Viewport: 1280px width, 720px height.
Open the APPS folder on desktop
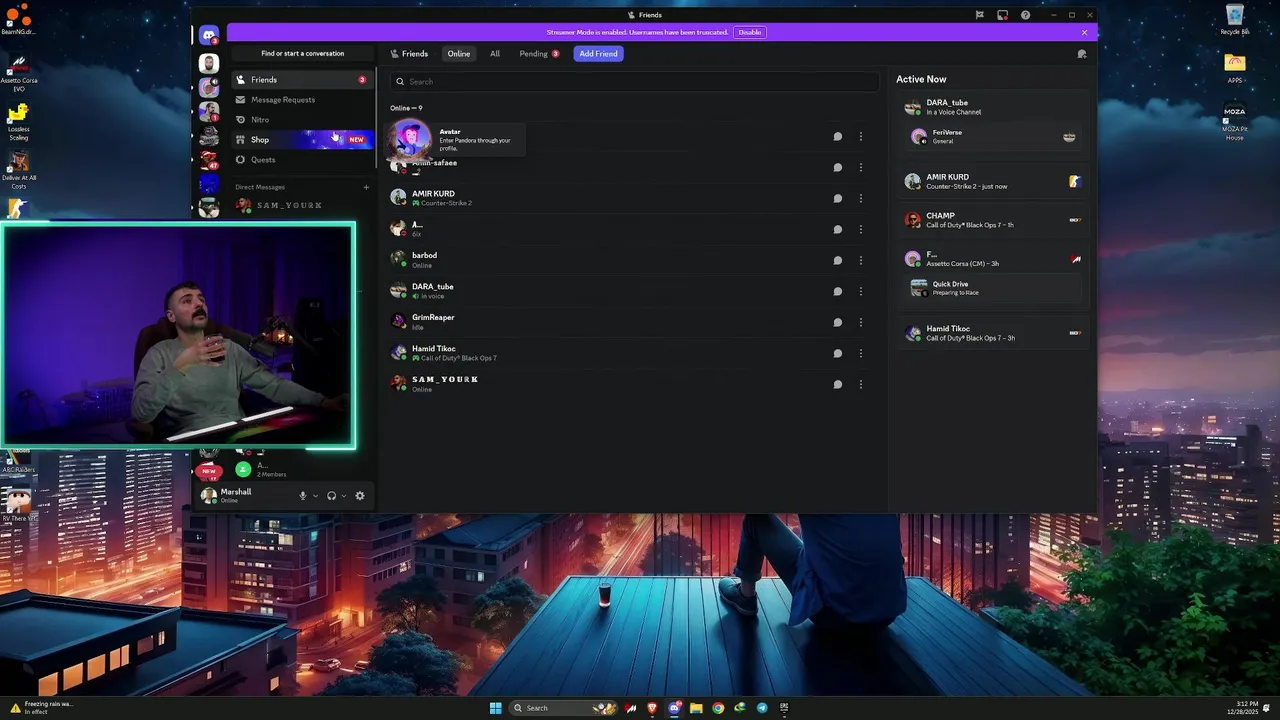1235,68
